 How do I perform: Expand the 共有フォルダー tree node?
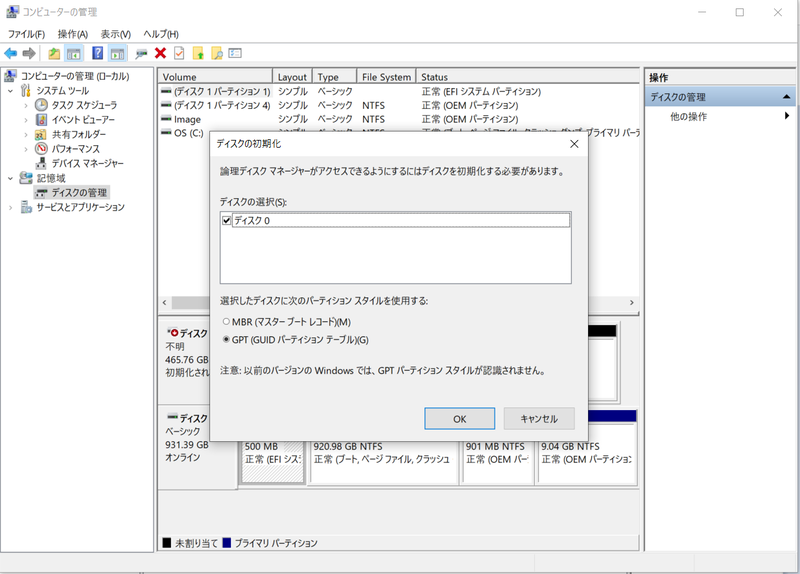click(x=26, y=135)
